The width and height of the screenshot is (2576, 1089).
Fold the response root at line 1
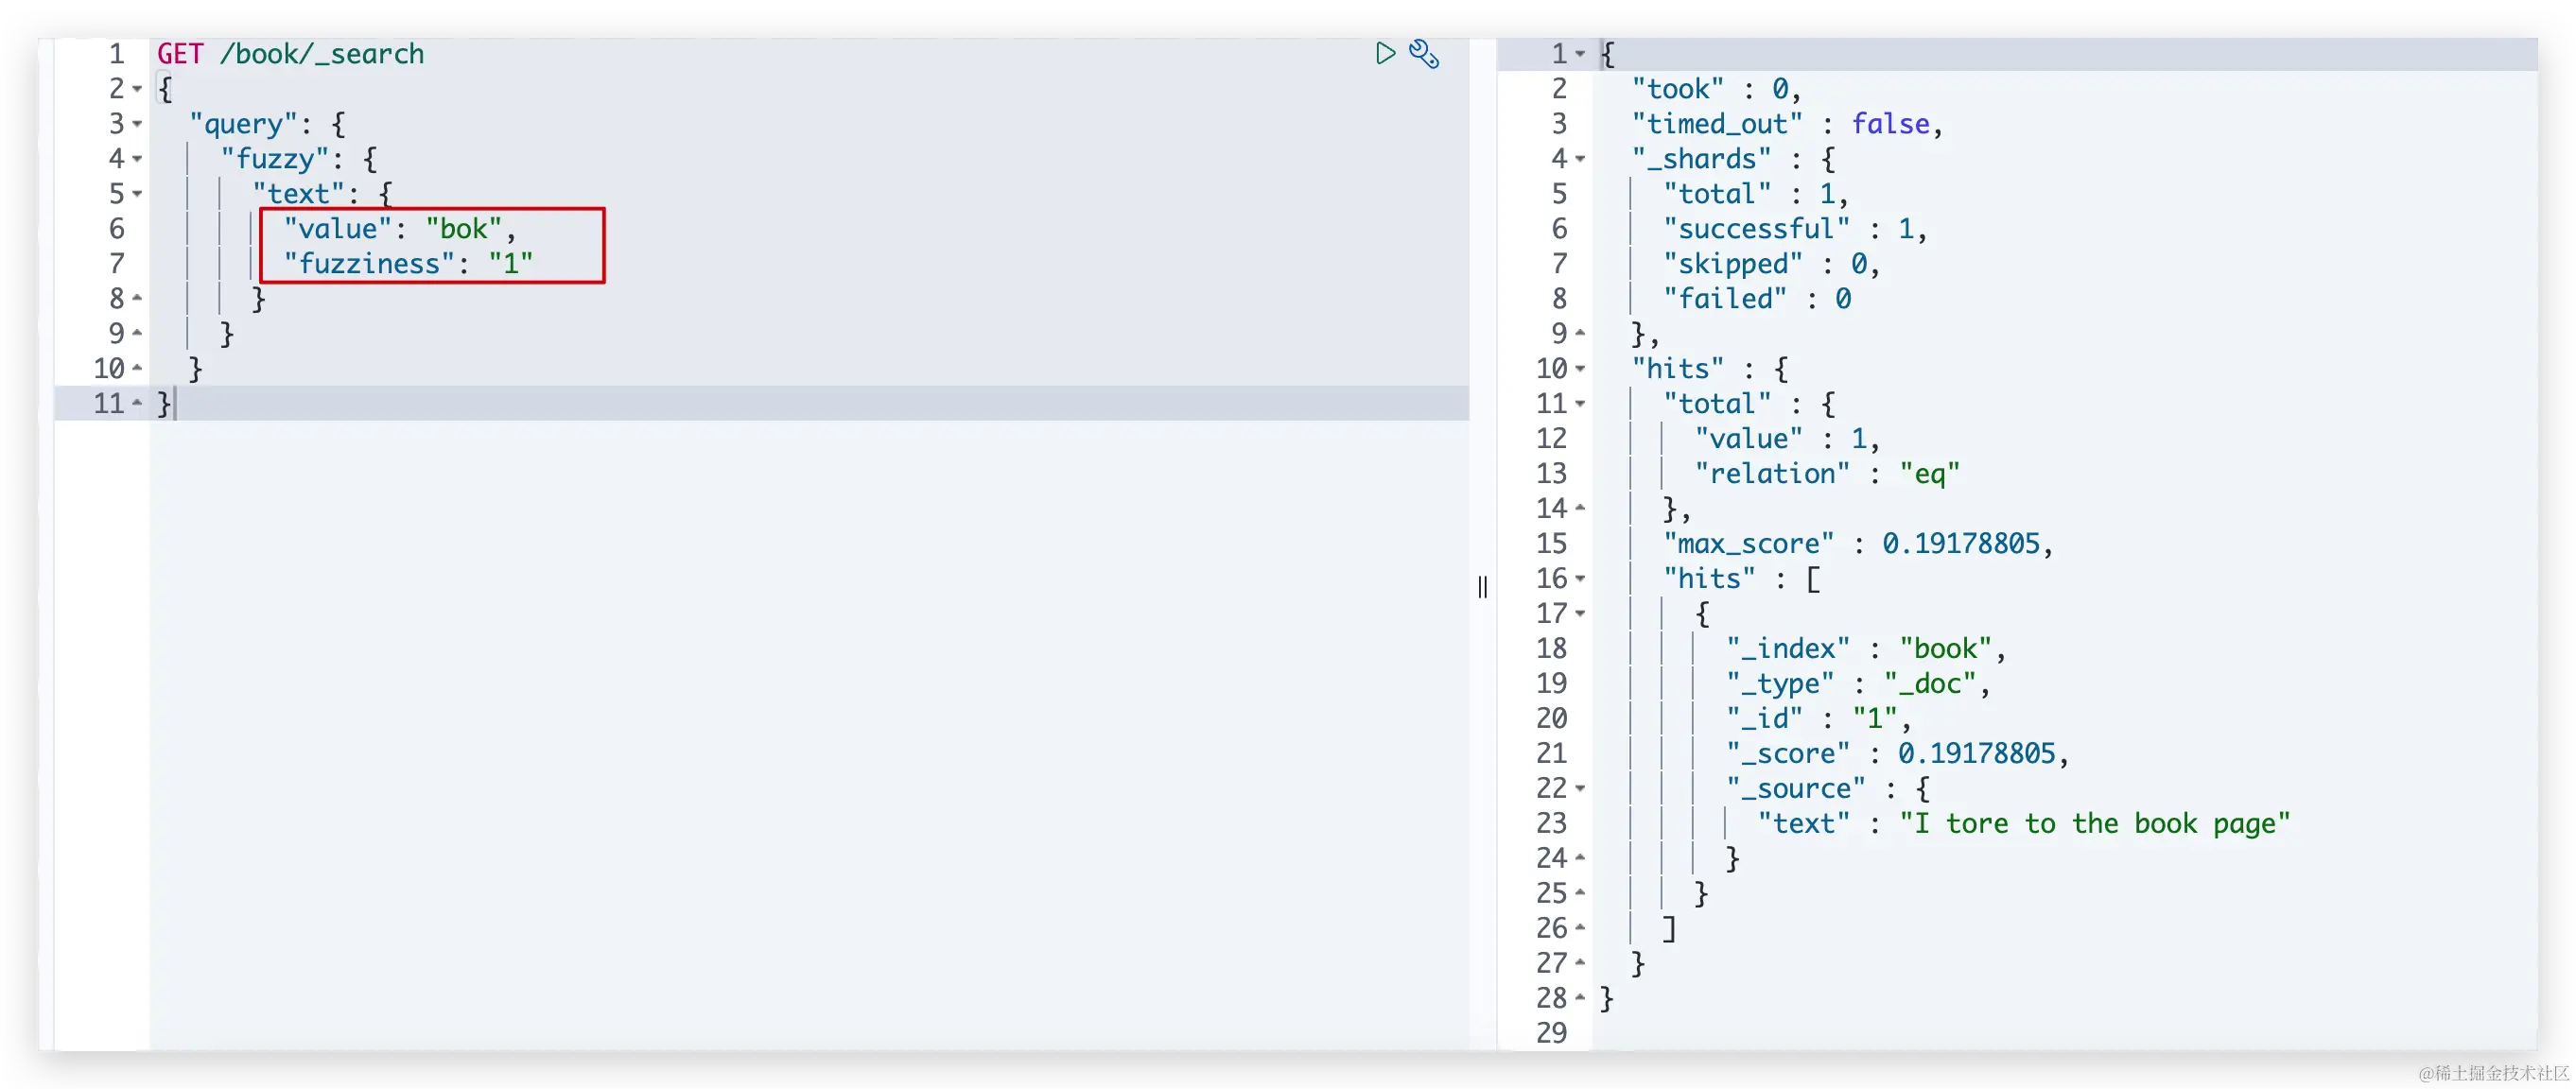coord(1580,55)
